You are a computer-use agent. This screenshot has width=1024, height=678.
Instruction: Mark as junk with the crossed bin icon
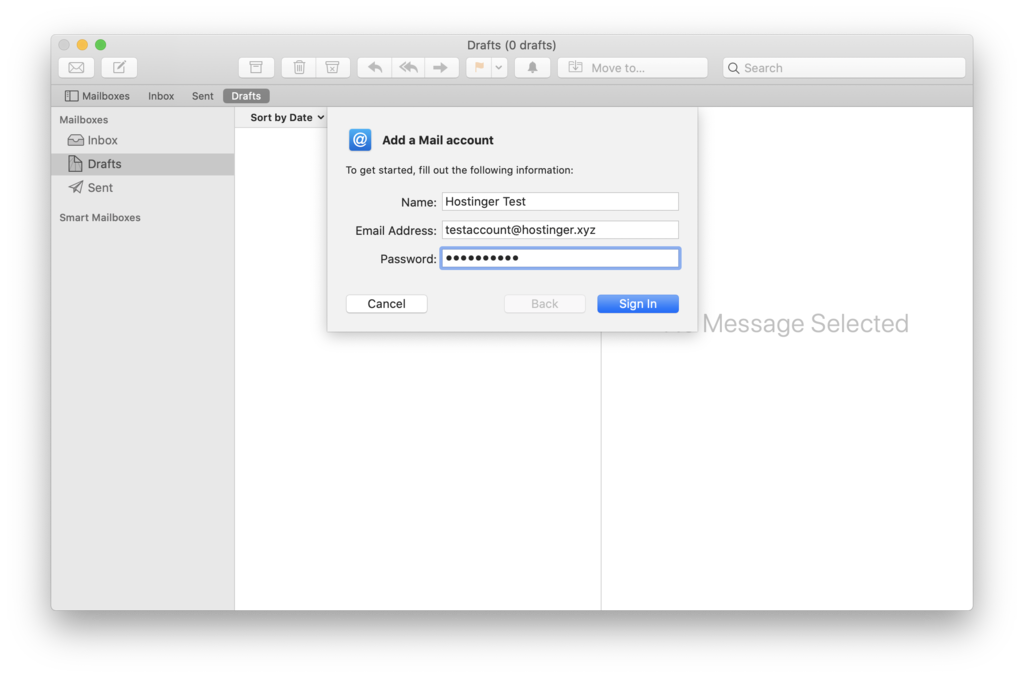click(x=332, y=67)
